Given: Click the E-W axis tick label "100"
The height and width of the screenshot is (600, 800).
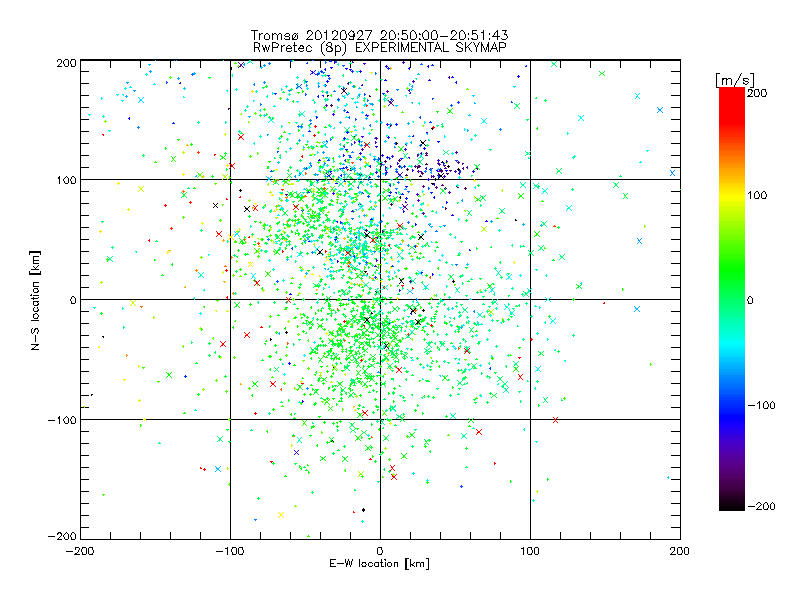Looking at the screenshot, I should 530,551.
